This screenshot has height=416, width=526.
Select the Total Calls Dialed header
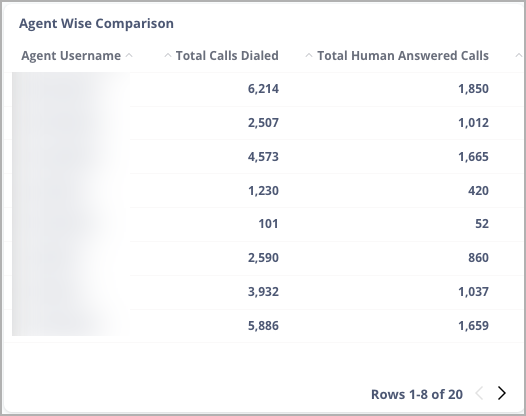pyautogui.click(x=227, y=56)
